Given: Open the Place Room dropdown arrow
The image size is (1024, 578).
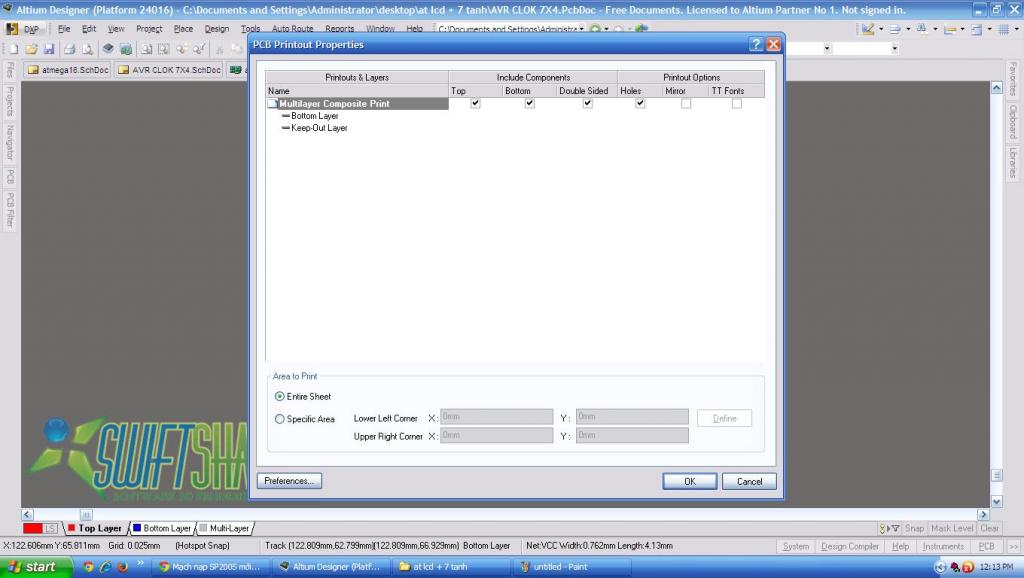Looking at the screenshot, I should click(989, 29).
